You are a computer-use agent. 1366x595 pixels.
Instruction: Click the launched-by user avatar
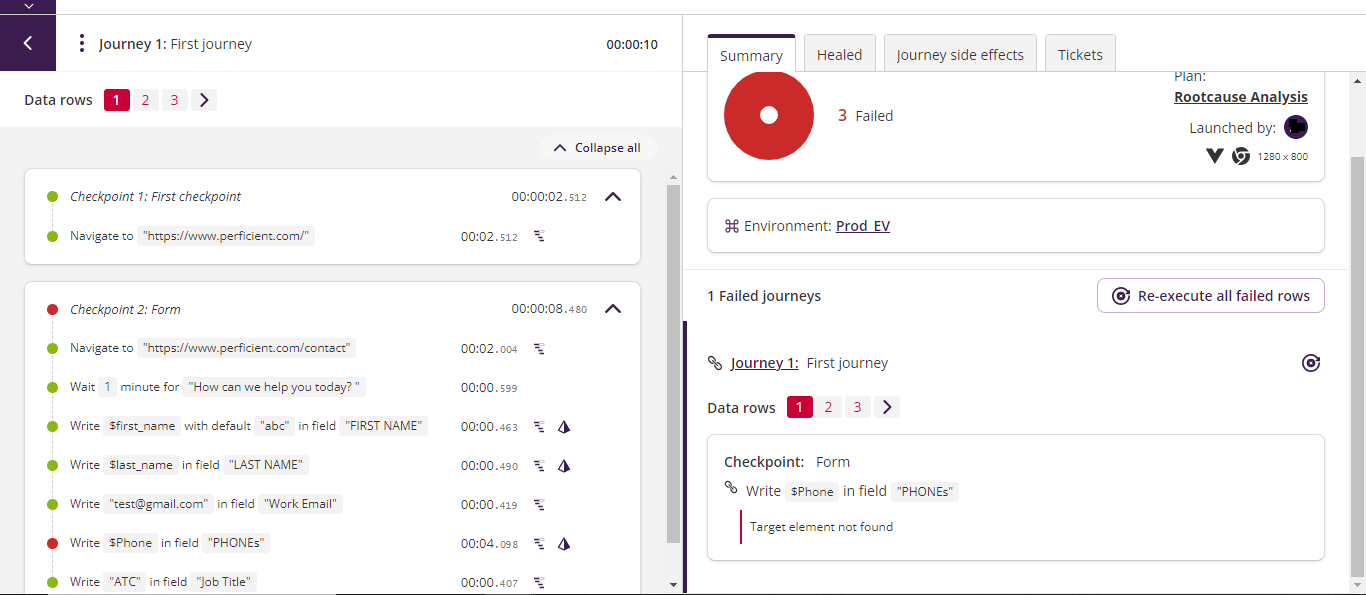(1296, 127)
